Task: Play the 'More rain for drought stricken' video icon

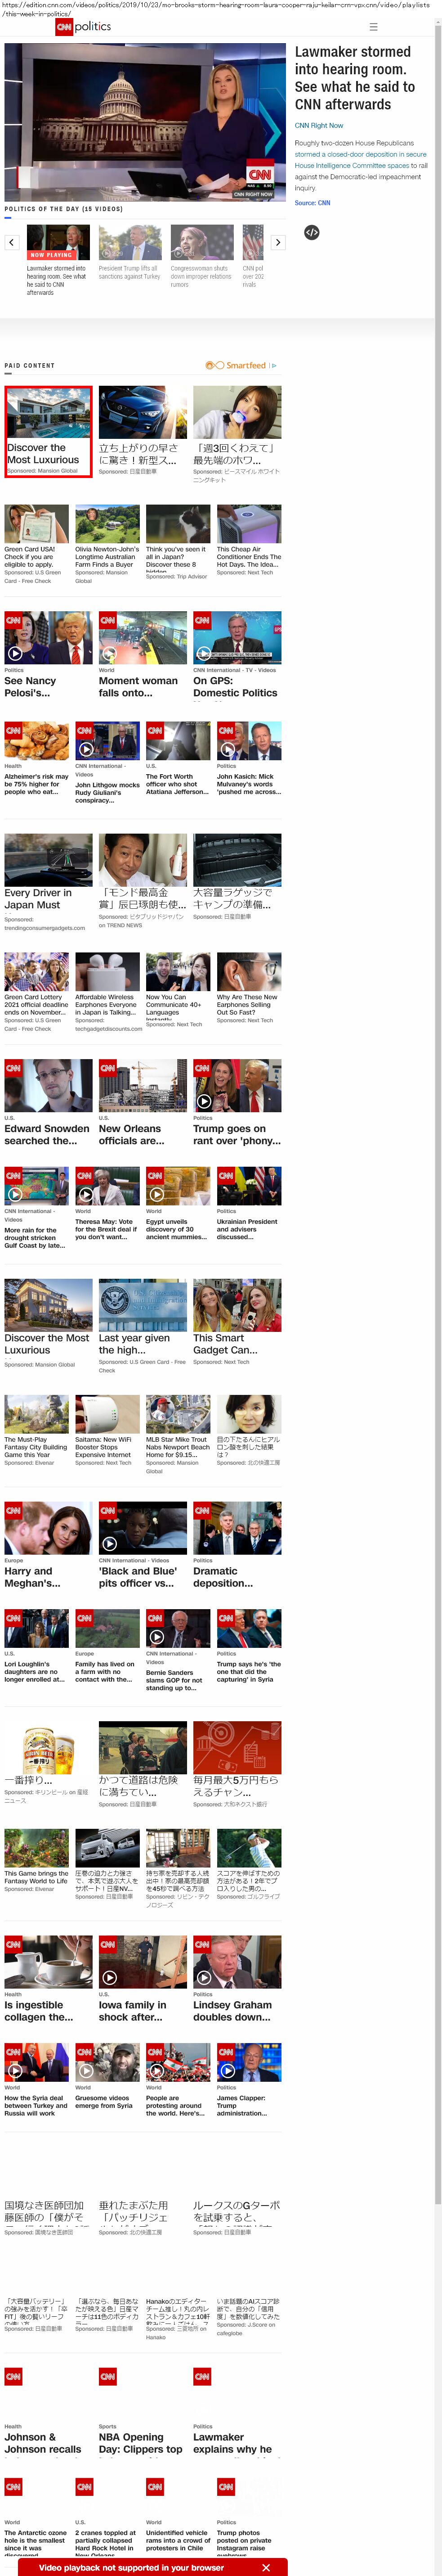Action: [15, 1194]
